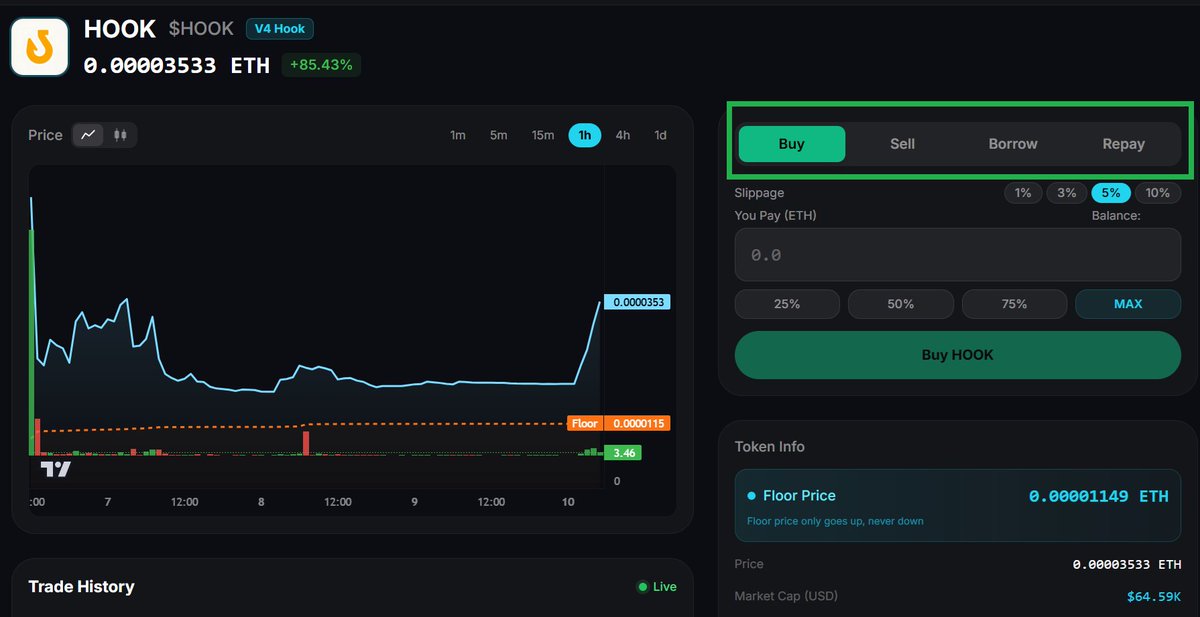This screenshot has width=1200, height=617.
Task: Switch to line chart view icon
Action: 89,135
